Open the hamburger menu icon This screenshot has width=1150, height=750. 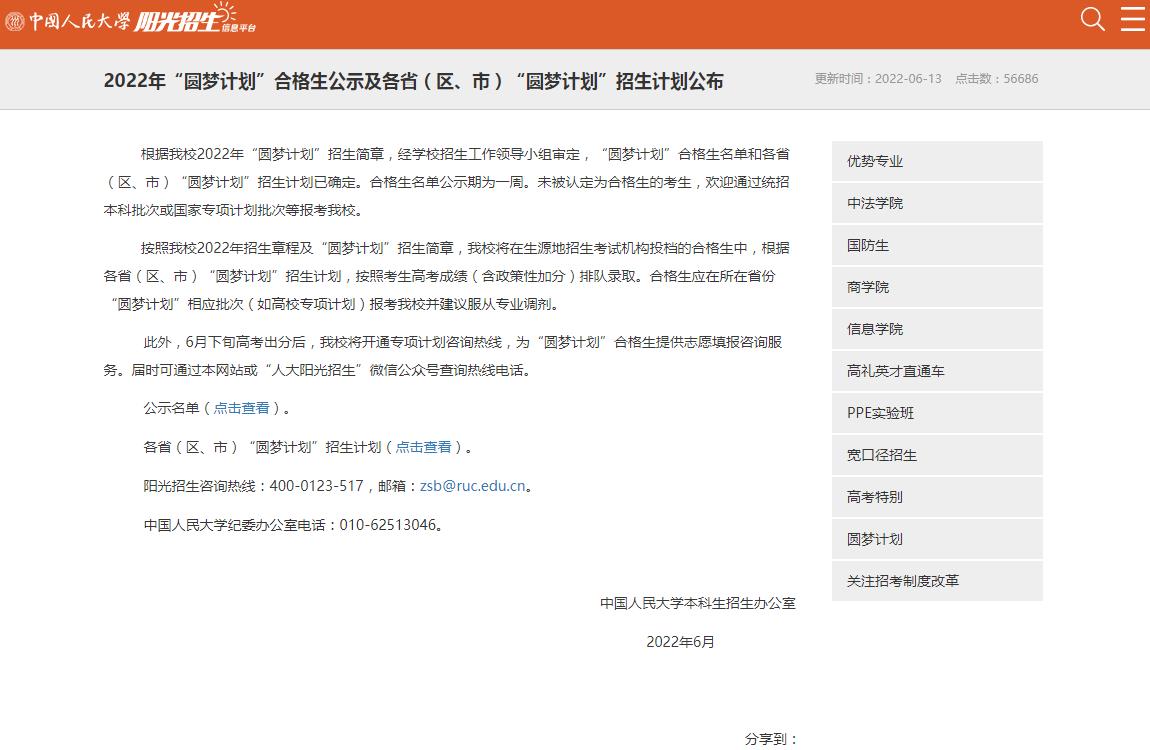tap(1132, 18)
